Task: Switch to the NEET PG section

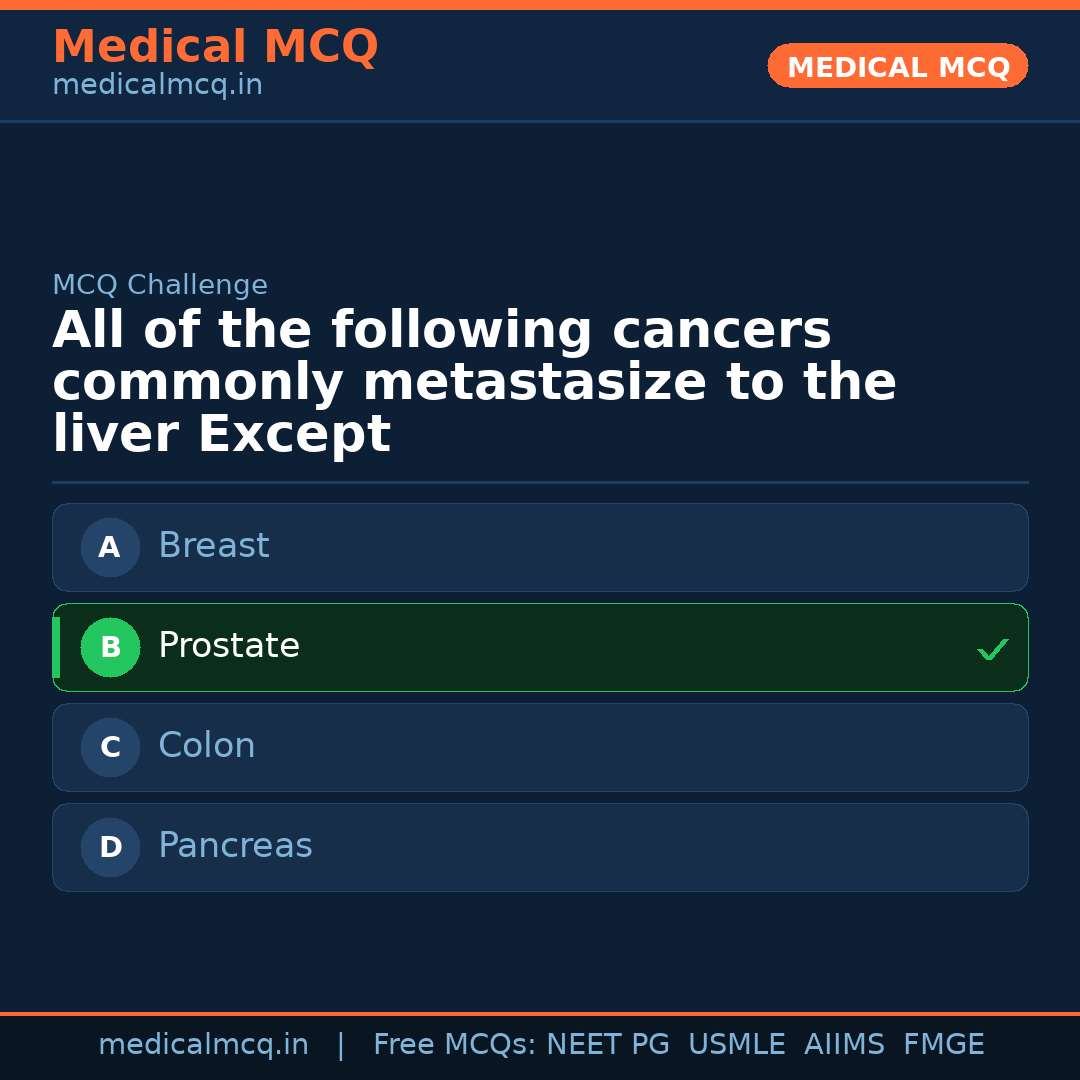Action: (x=607, y=1043)
